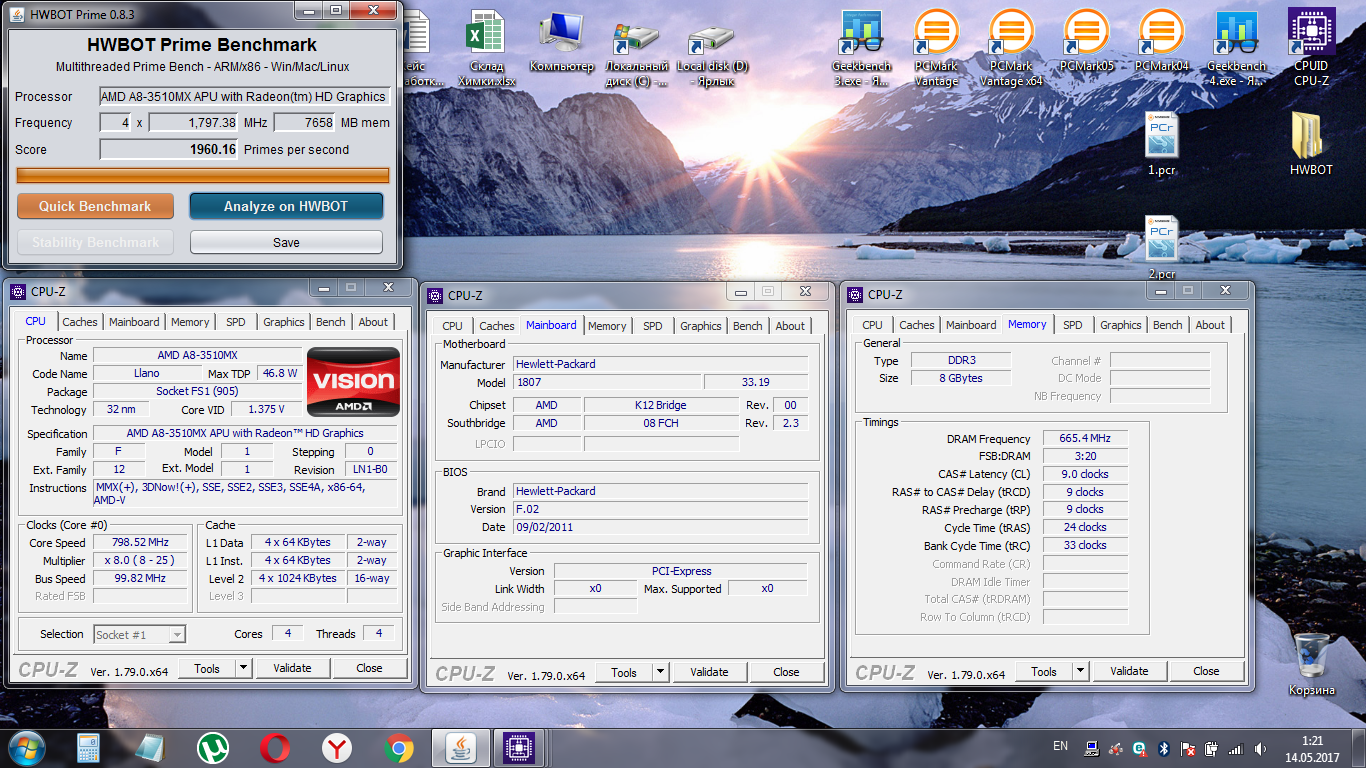
Task: Click the ESET antivirus tray icon
Action: click(1140, 748)
